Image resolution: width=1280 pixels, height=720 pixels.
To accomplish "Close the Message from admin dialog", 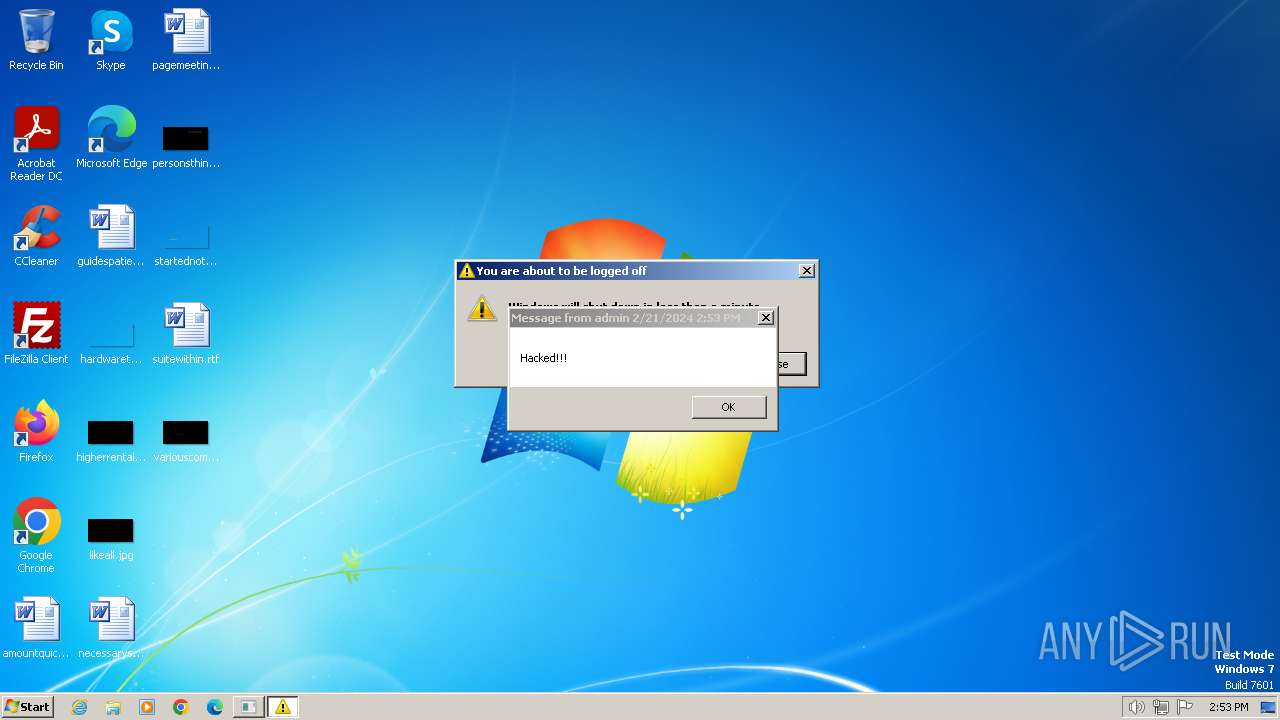I will point(766,318).
